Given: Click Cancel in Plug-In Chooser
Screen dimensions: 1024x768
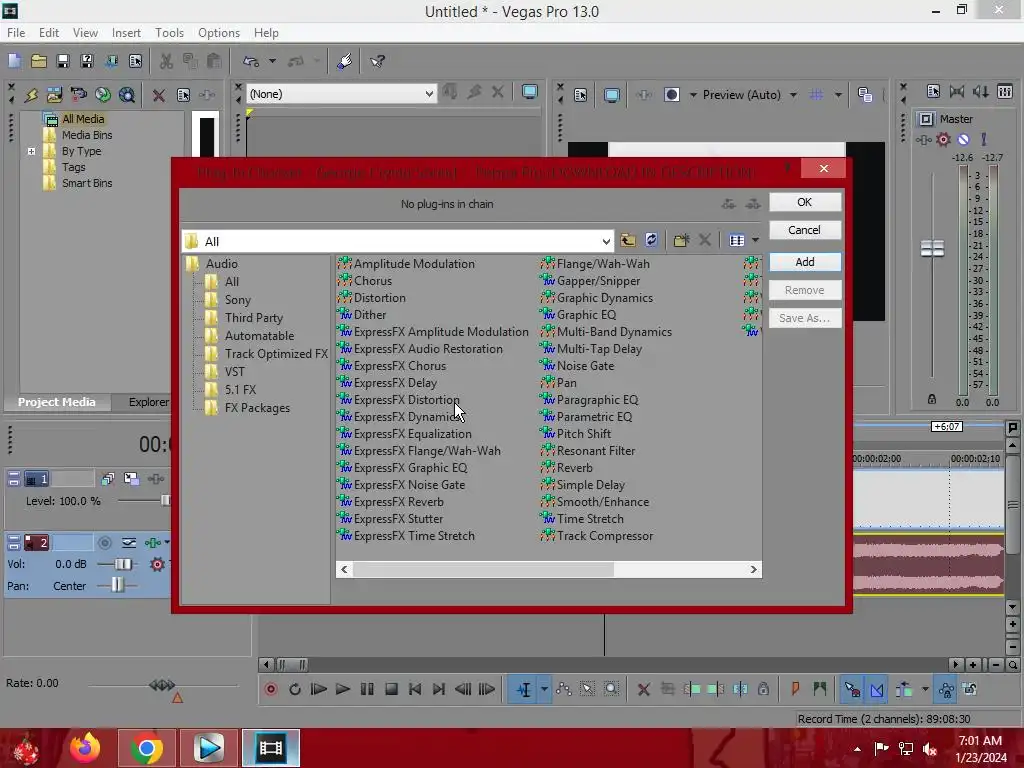Looking at the screenshot, I should coord(805,230).
